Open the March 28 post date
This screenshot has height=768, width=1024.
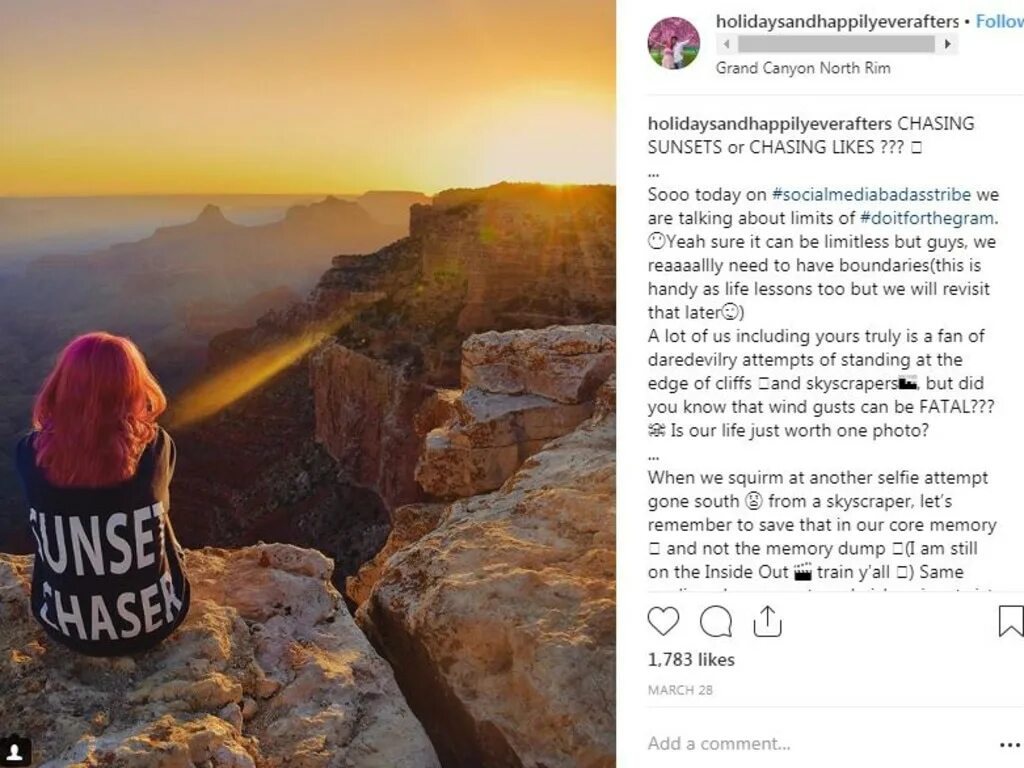[x=680, y=690]
